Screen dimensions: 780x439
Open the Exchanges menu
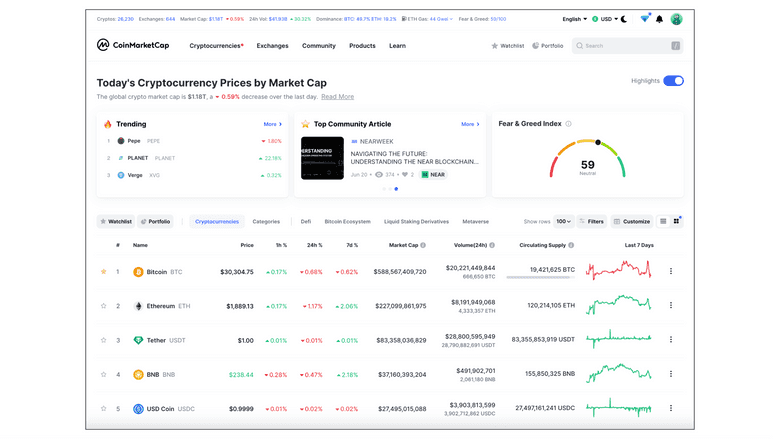(272, 46)
